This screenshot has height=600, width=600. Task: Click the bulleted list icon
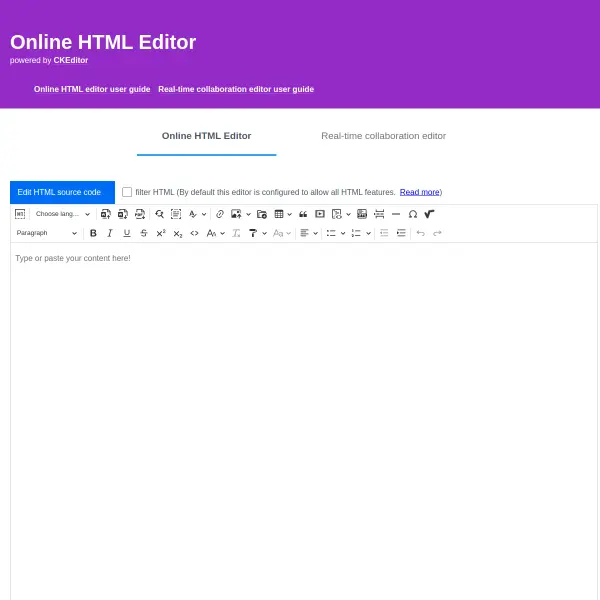(x=331, y=233)
